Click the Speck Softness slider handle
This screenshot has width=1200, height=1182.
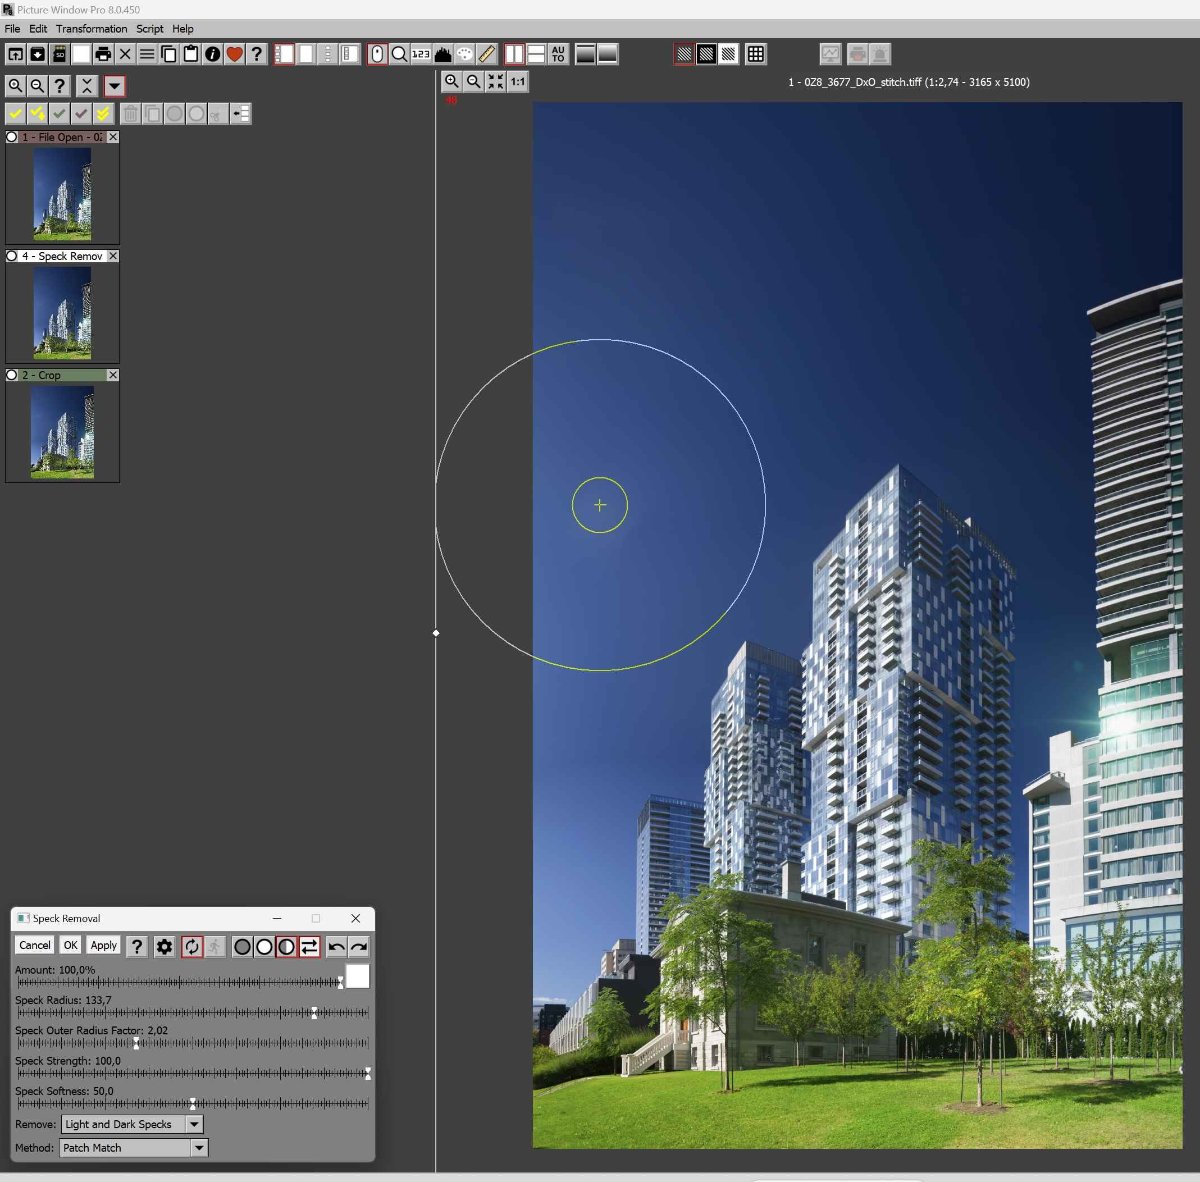pyautogui.click(x=193, y=1103)
